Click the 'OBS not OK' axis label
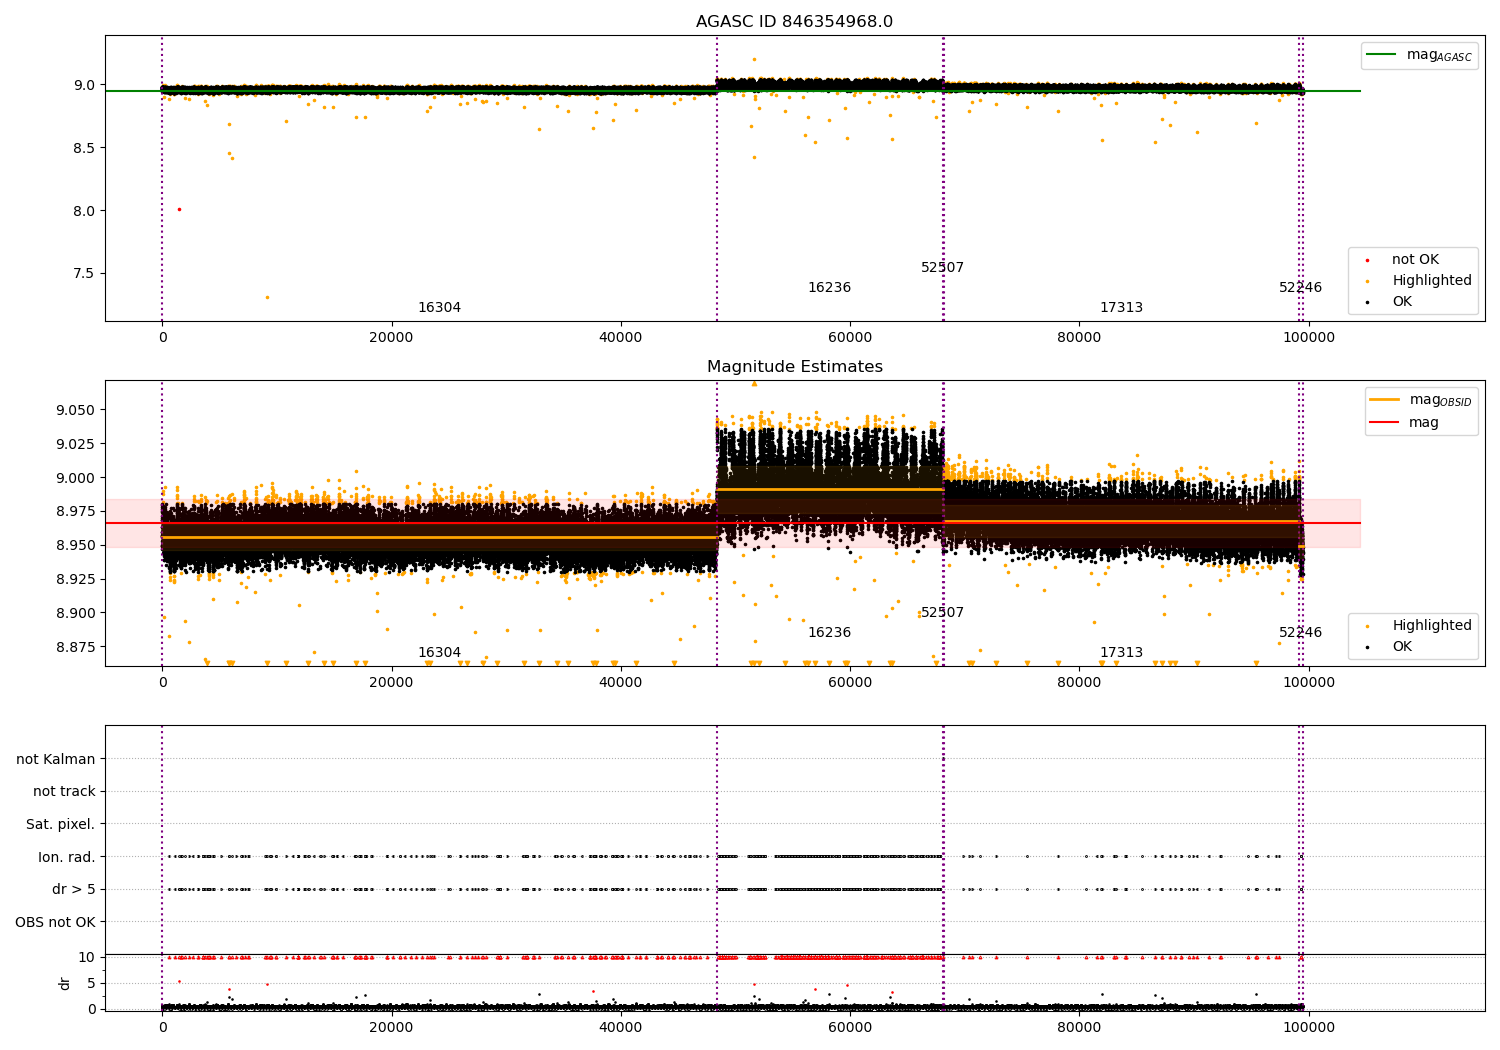Screen dimensions: 1500x1050 pyautogui.click(x=56, y=922)
